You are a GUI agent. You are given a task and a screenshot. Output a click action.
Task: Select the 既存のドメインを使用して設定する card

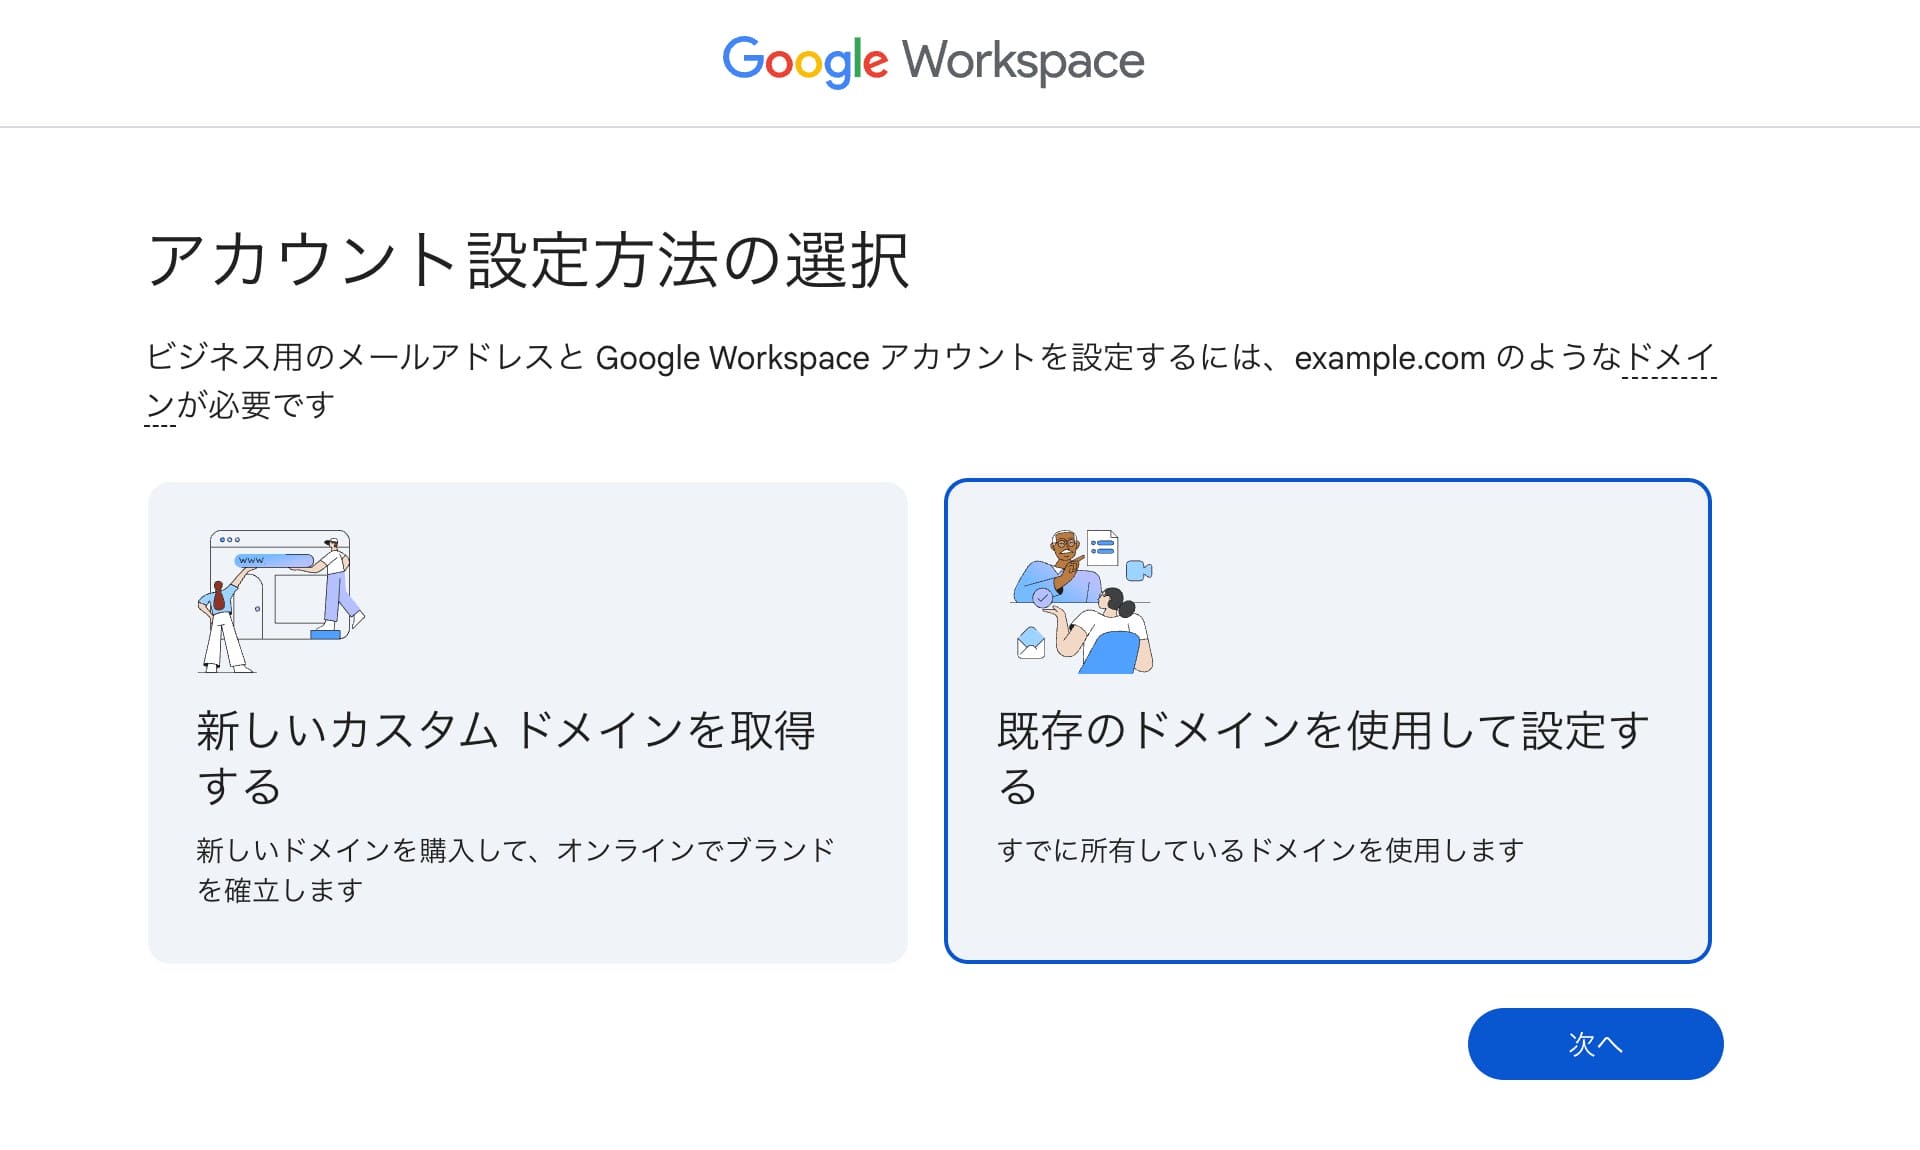tap(1327, 721)
